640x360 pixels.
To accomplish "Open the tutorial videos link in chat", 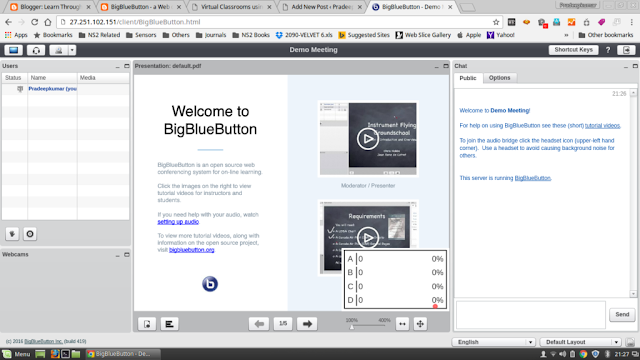I will [x=602, y=126].
